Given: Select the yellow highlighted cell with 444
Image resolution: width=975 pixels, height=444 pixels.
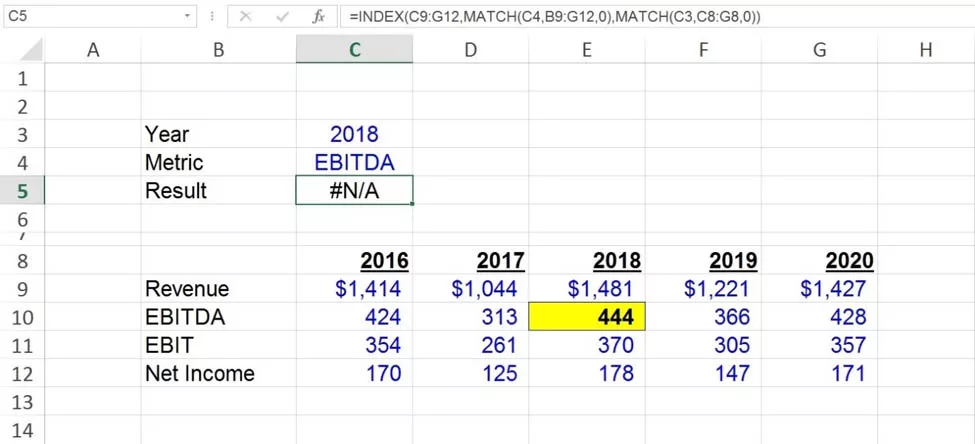Looking at the screenshot, I should point(587,317).
